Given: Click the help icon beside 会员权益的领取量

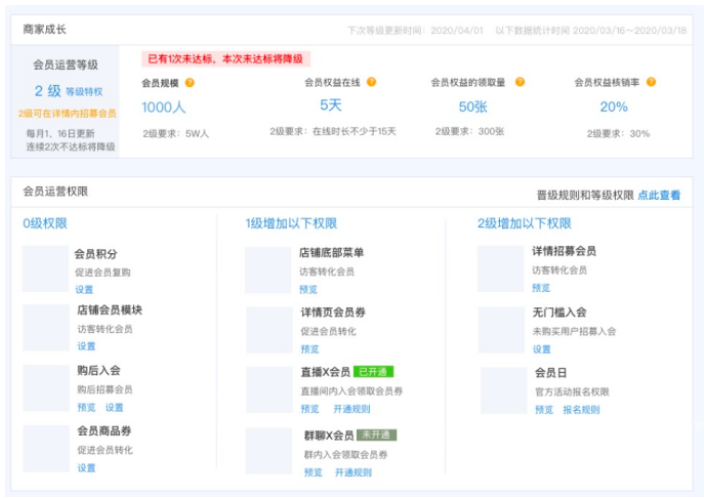Looking at the screenshot, I should 519,83.
